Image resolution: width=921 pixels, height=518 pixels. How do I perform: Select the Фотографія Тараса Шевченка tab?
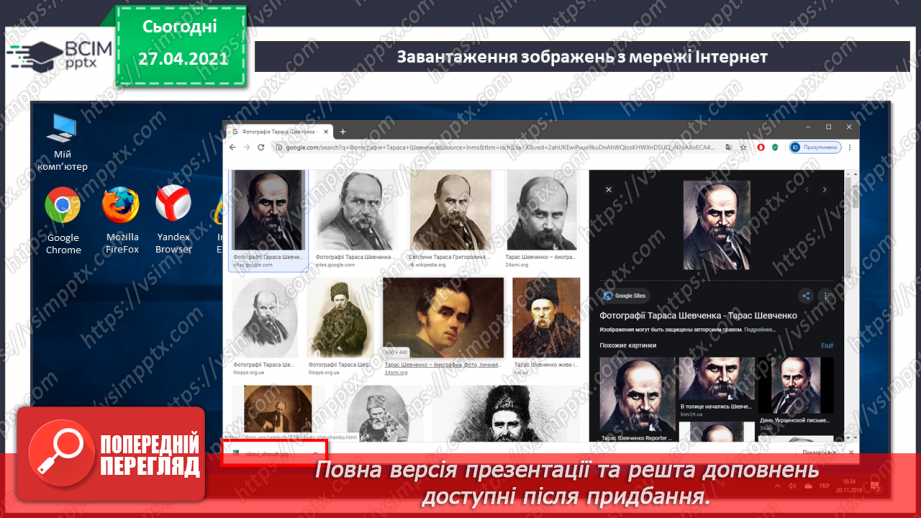[x=278, y=132]
